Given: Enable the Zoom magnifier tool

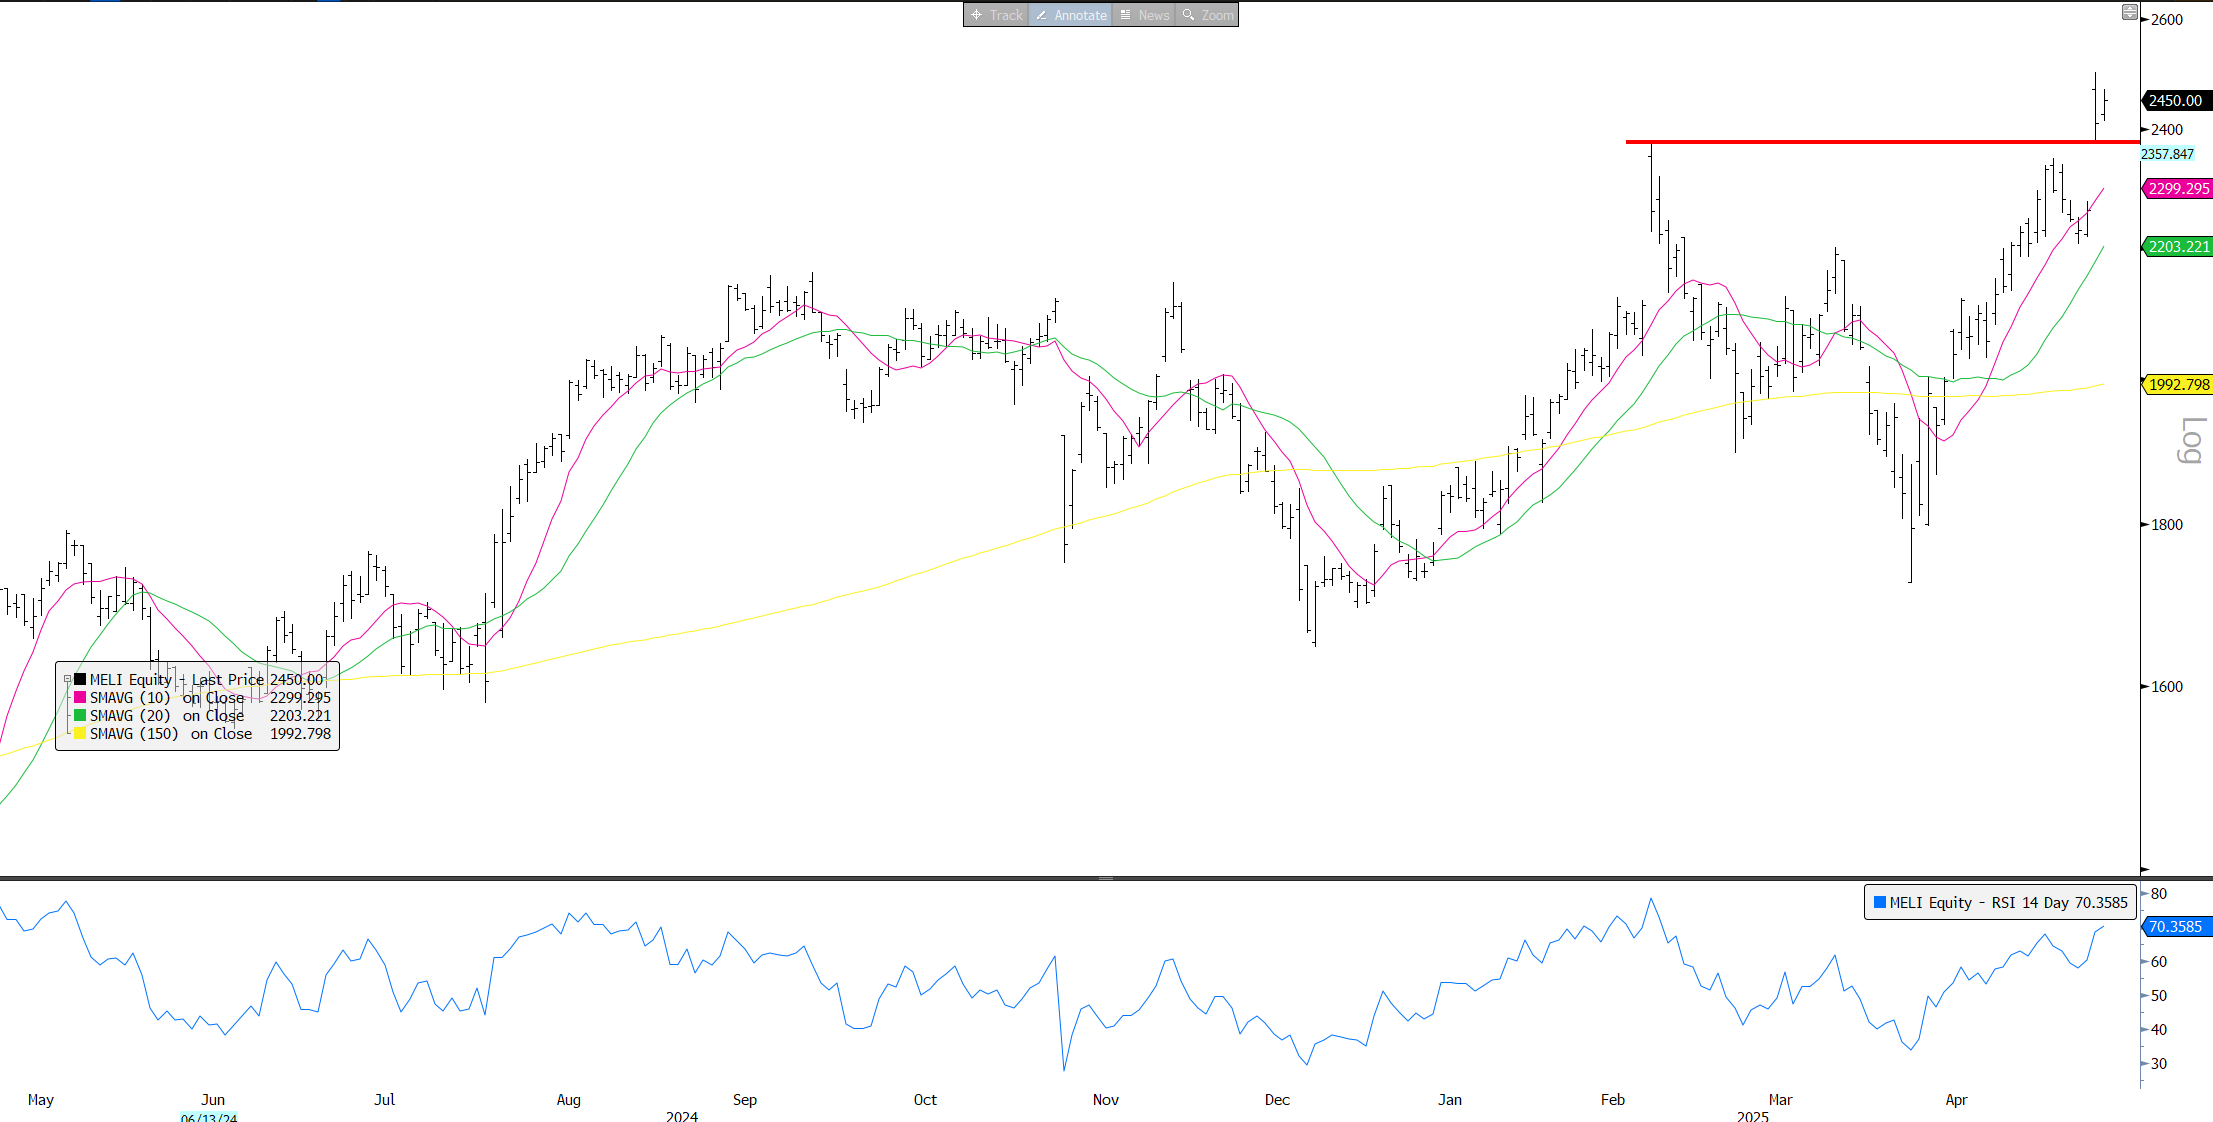Looking at the screenshot, I should pos(1207,15).
